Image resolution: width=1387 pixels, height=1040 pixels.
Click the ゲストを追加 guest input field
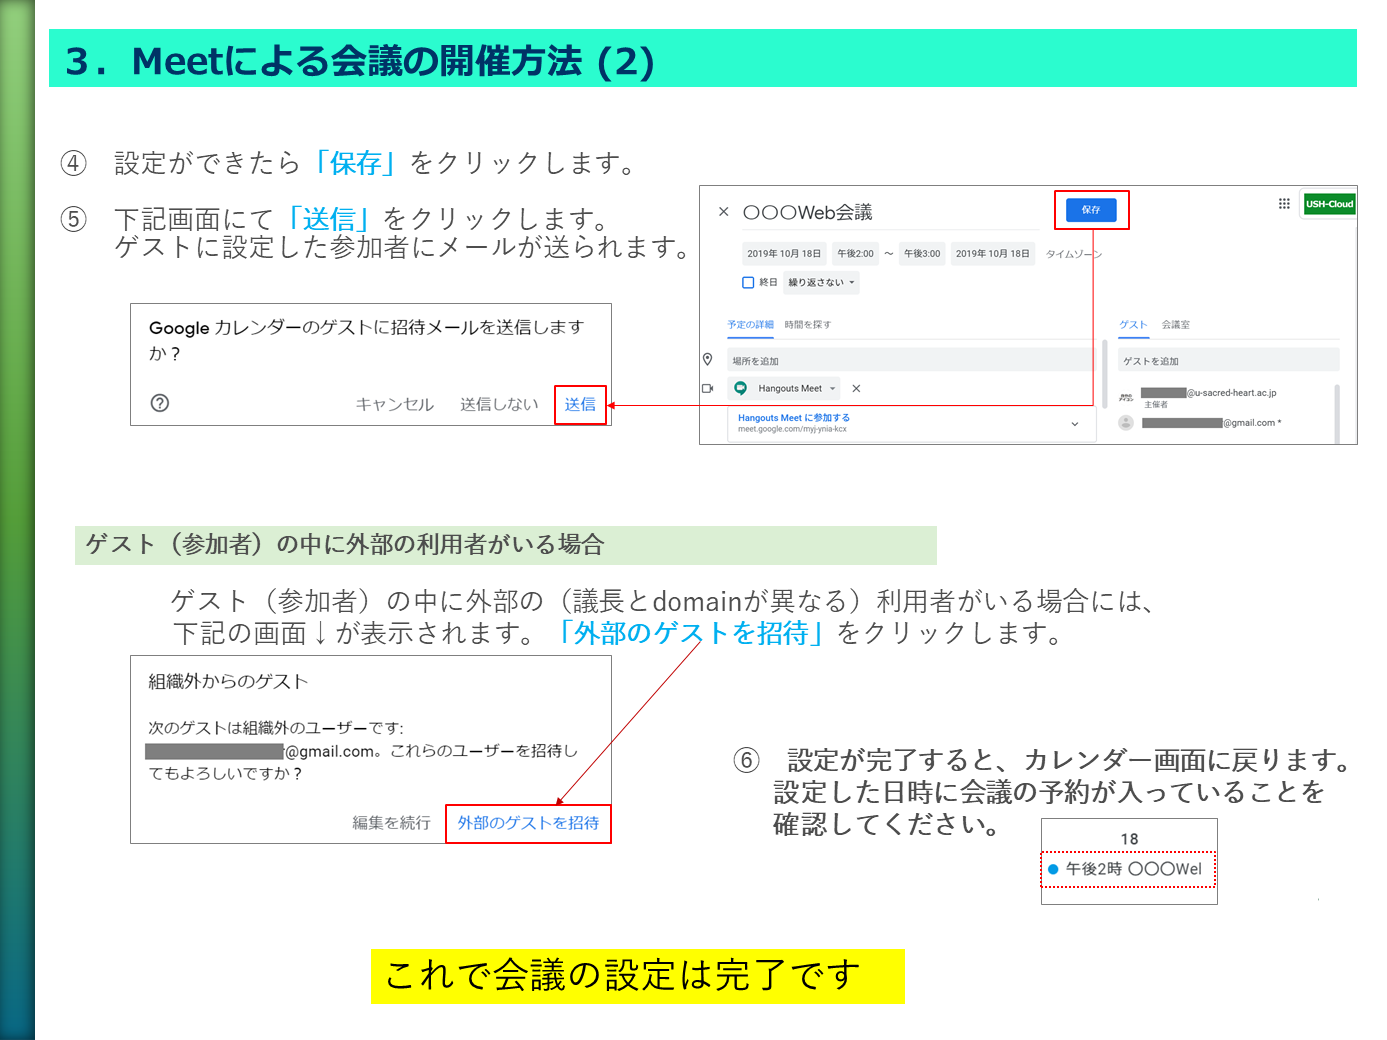coord(1229,361)
